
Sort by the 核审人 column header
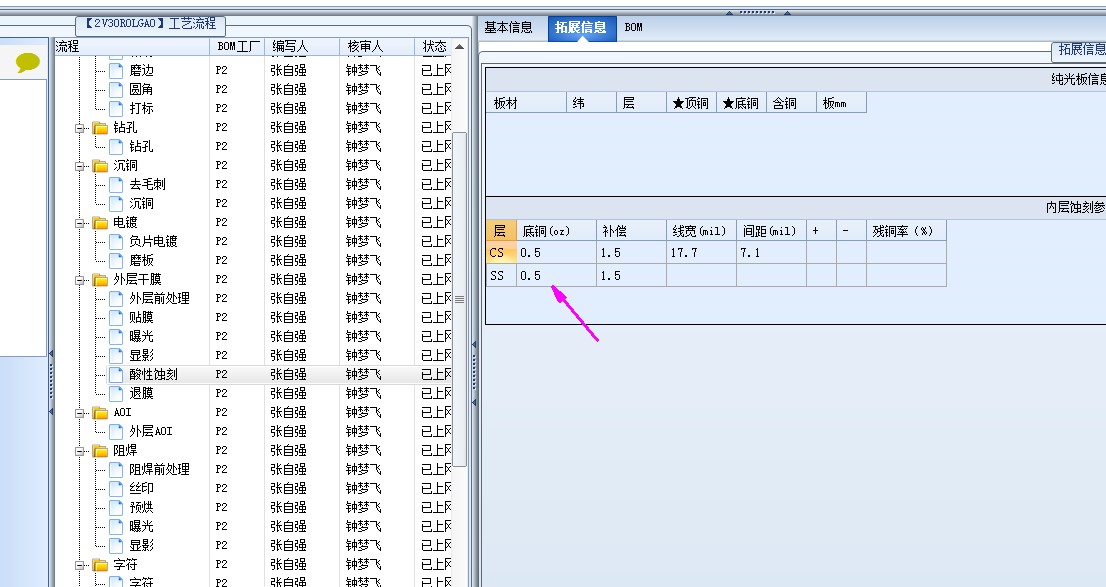coord(377,47)
